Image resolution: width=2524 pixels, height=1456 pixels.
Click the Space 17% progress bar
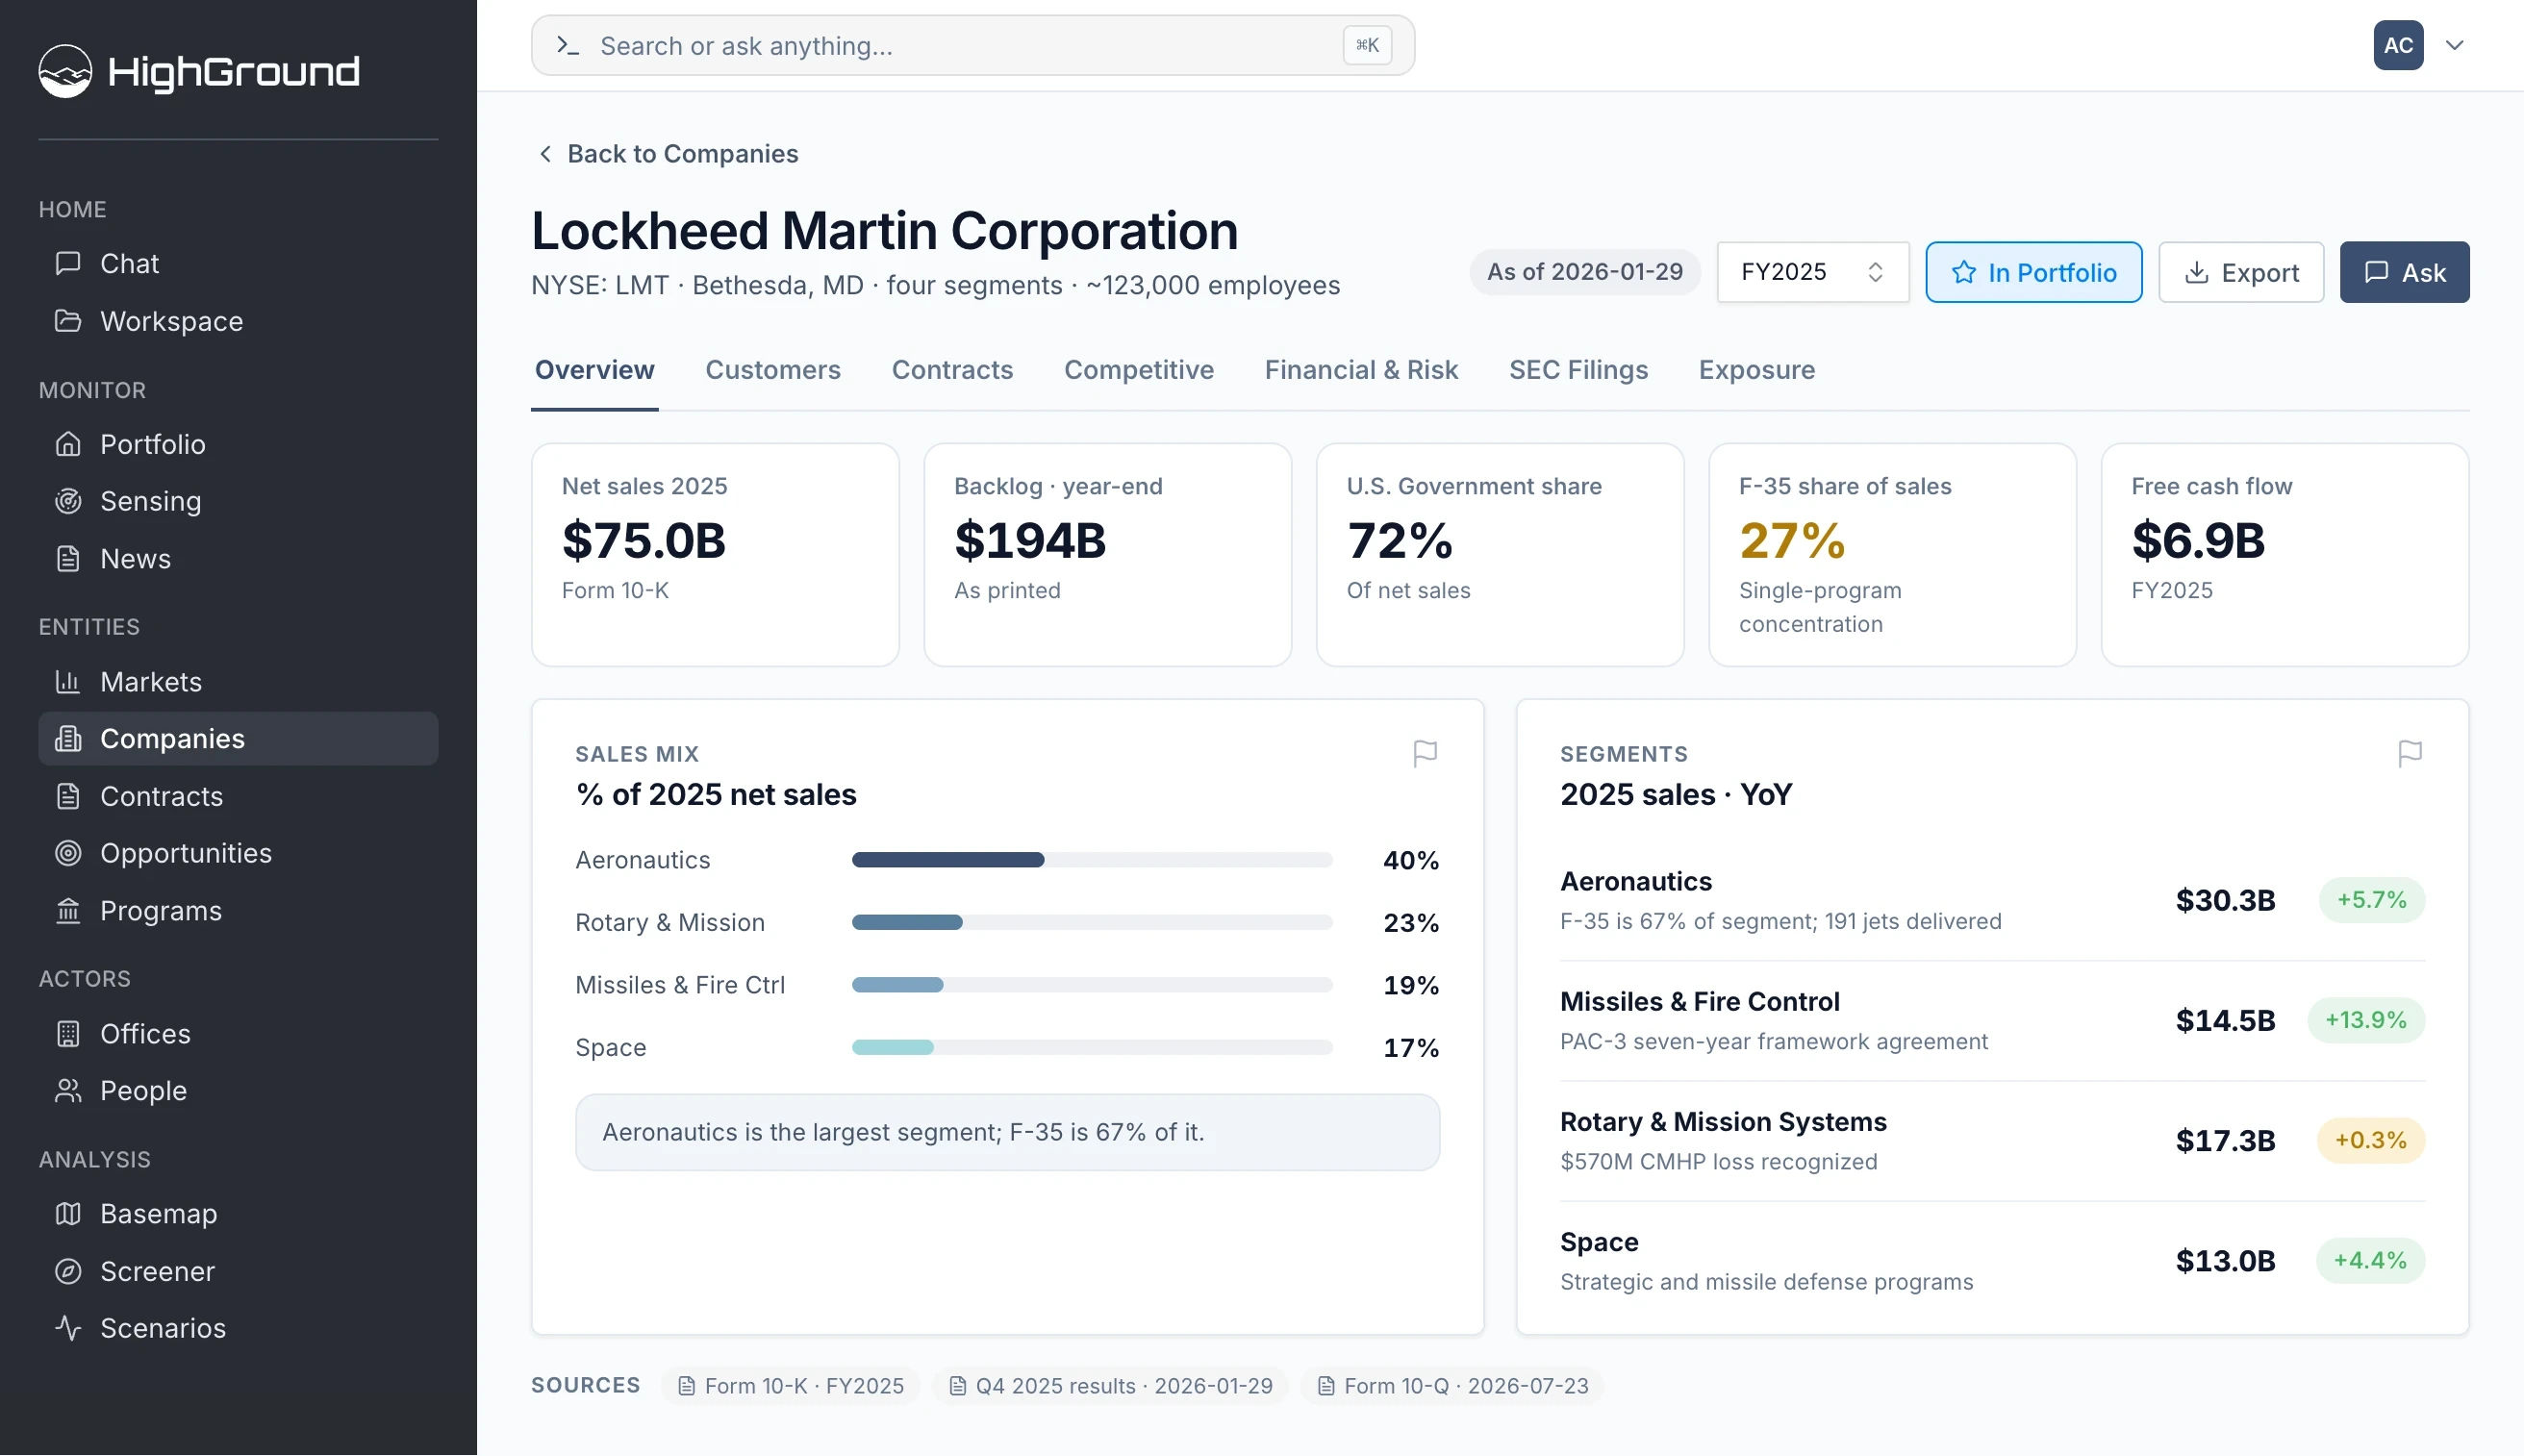(x=1092, y=1047)
